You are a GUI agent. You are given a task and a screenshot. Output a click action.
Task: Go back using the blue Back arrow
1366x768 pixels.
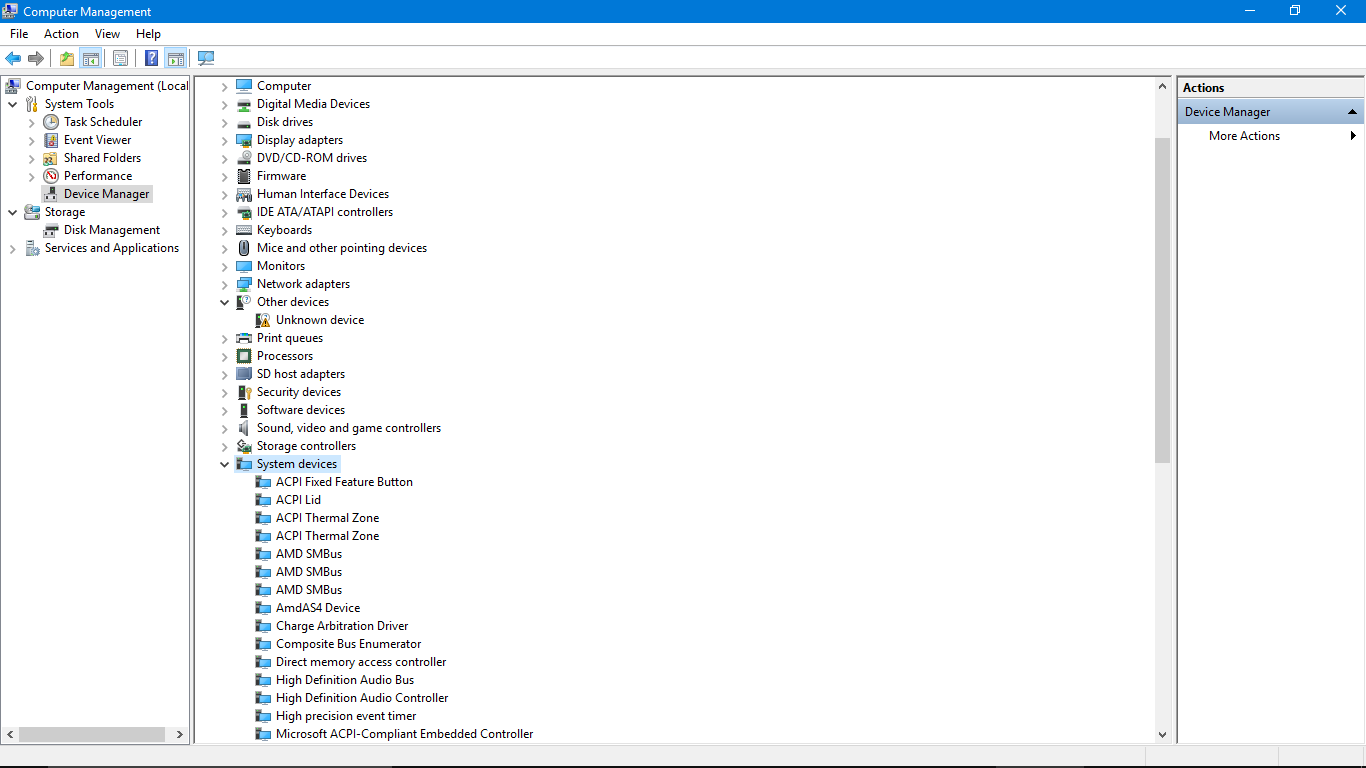(13, 58)
